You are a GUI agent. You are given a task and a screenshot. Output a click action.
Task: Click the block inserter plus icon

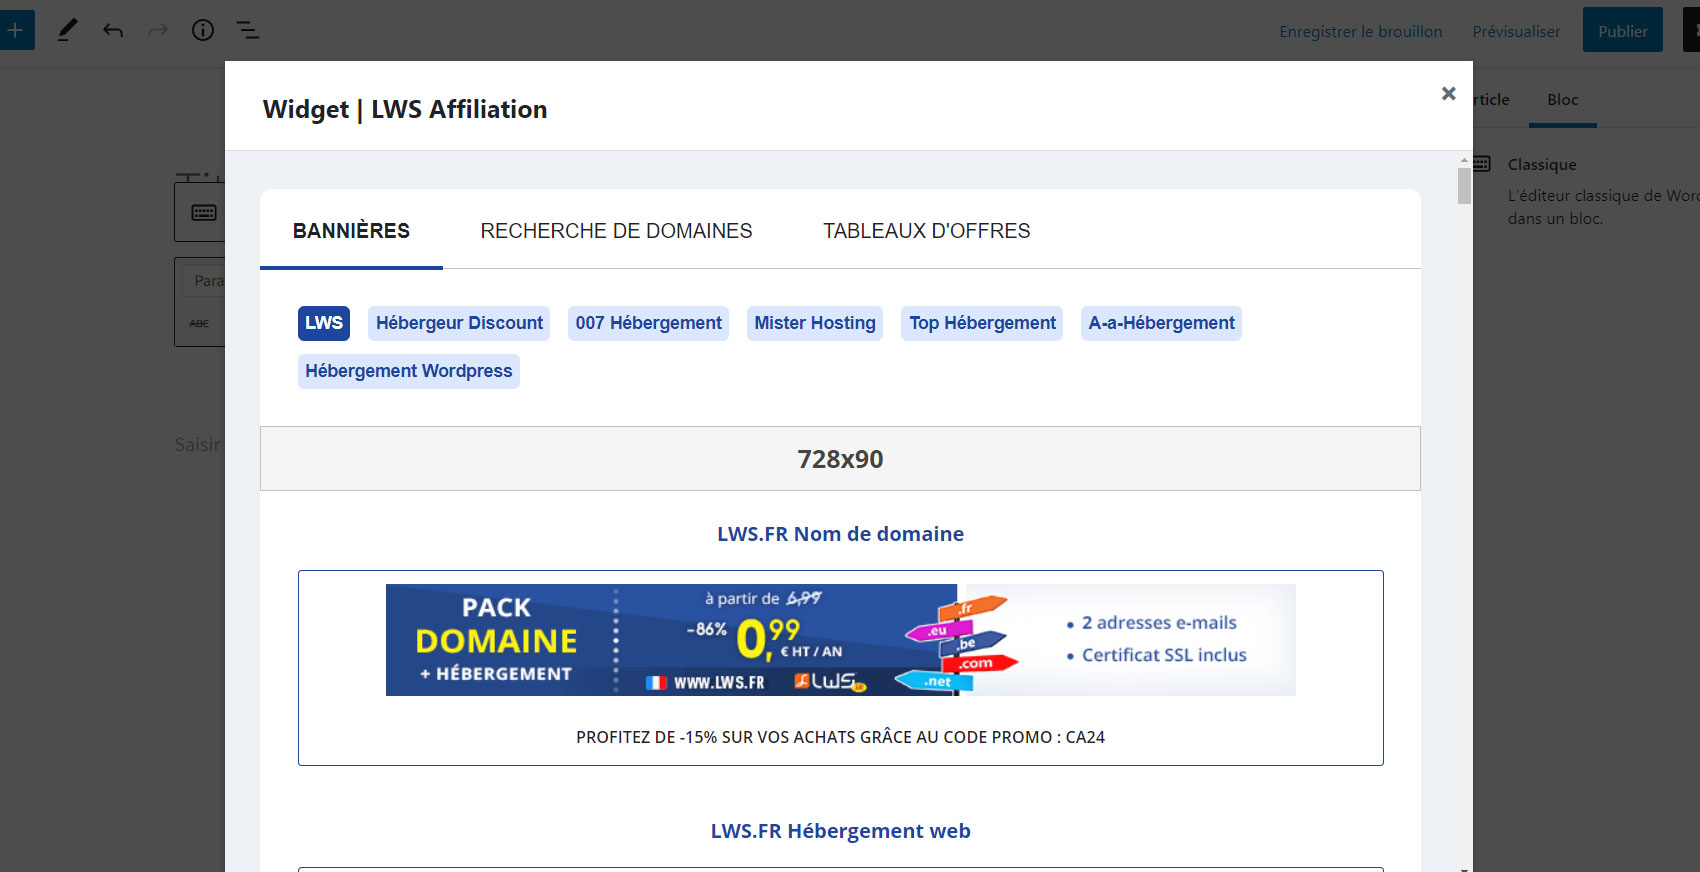(x=15, y=30)
